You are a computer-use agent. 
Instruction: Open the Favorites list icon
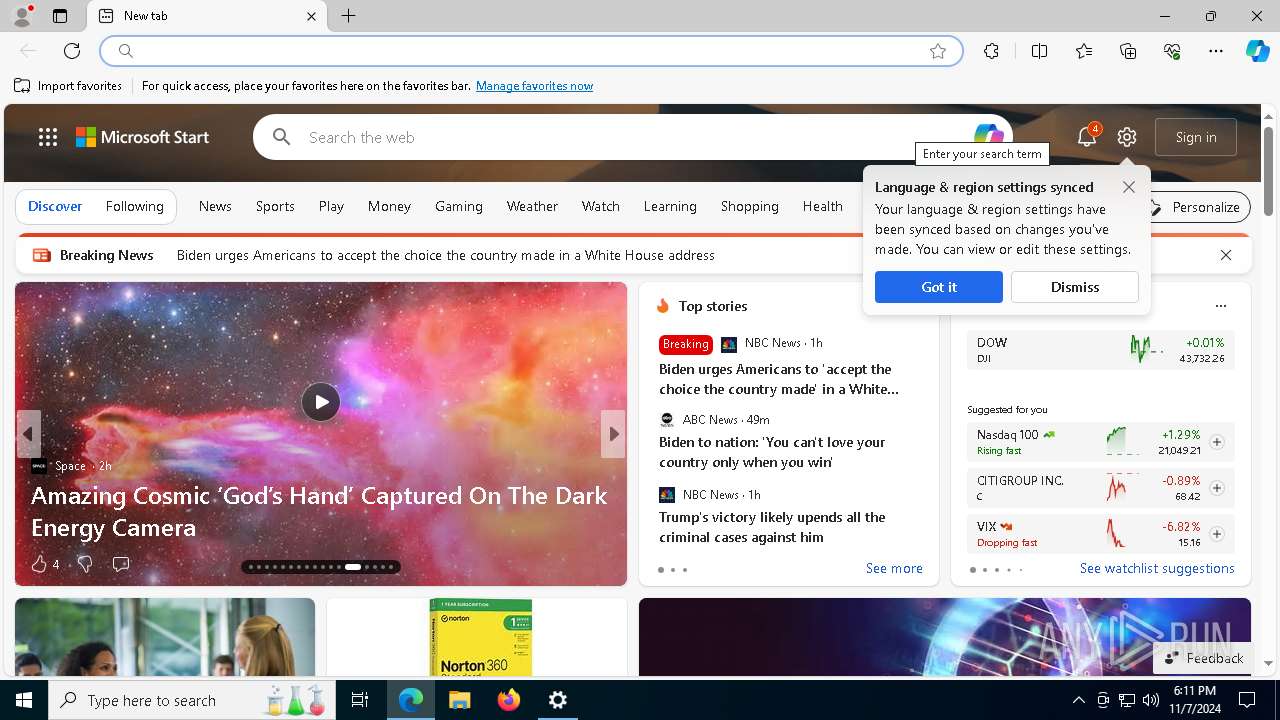(1084, 51)
